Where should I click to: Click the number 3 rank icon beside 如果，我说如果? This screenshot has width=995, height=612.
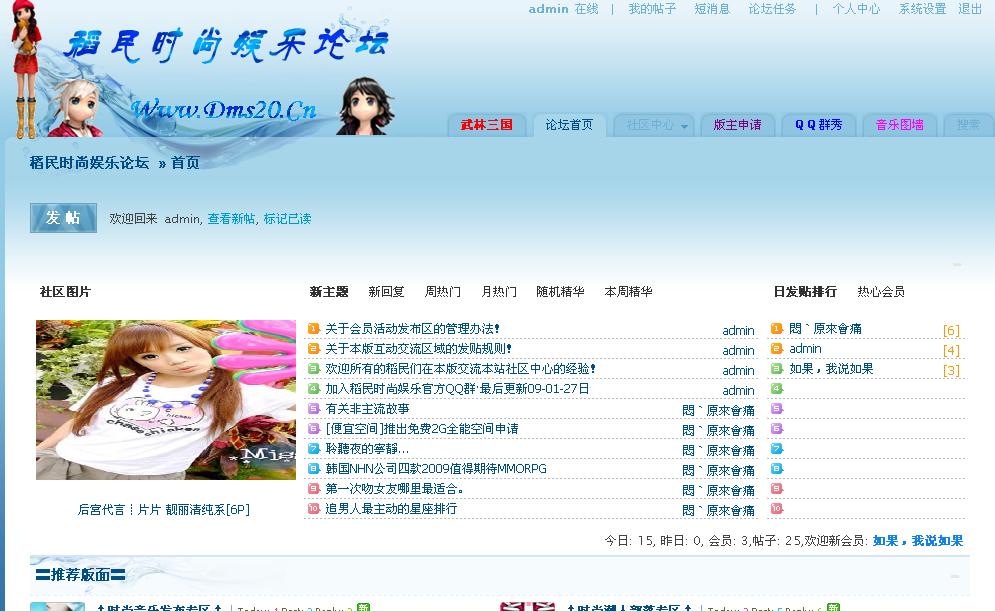click(777, 369)
